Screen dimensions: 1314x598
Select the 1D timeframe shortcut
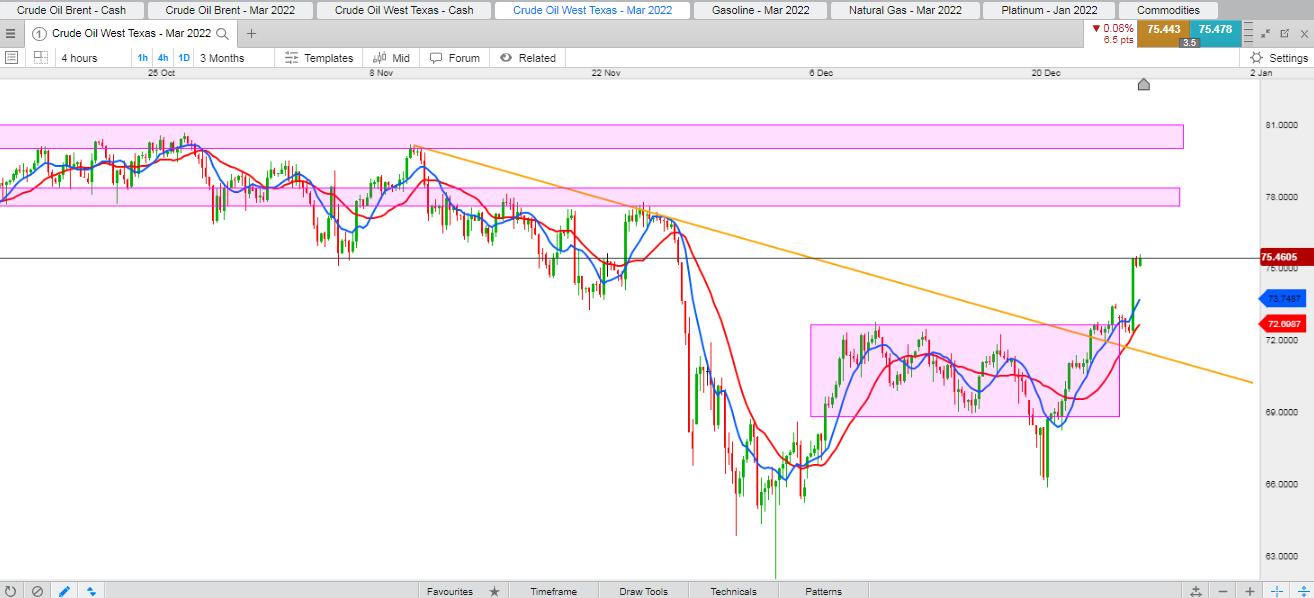pyautogui.click(x=184, y=58)
